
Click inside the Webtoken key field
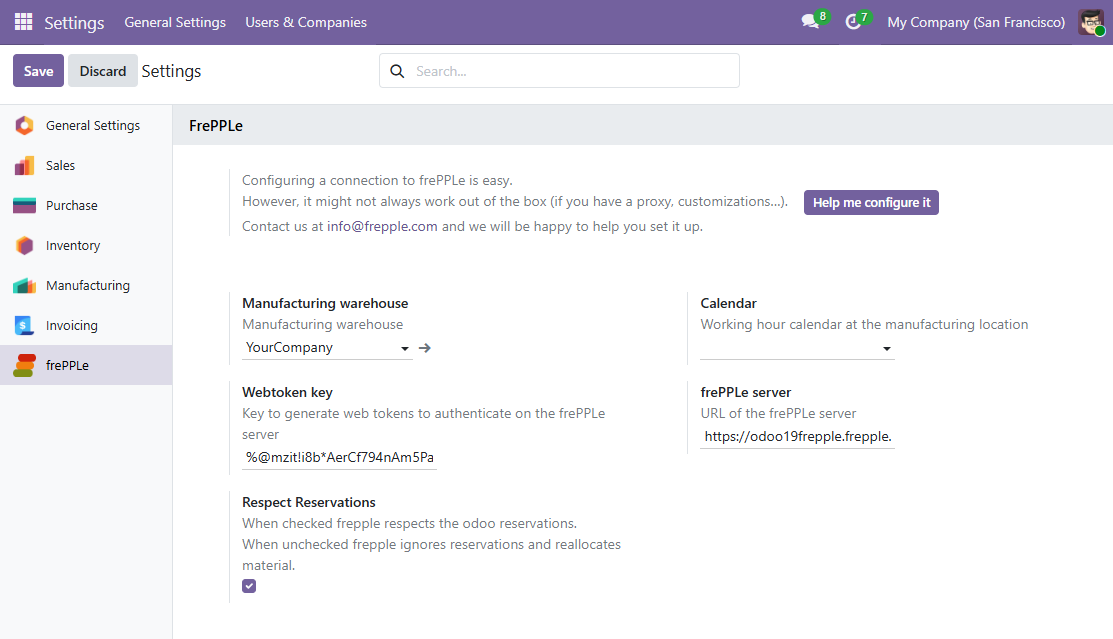(338, 456)
